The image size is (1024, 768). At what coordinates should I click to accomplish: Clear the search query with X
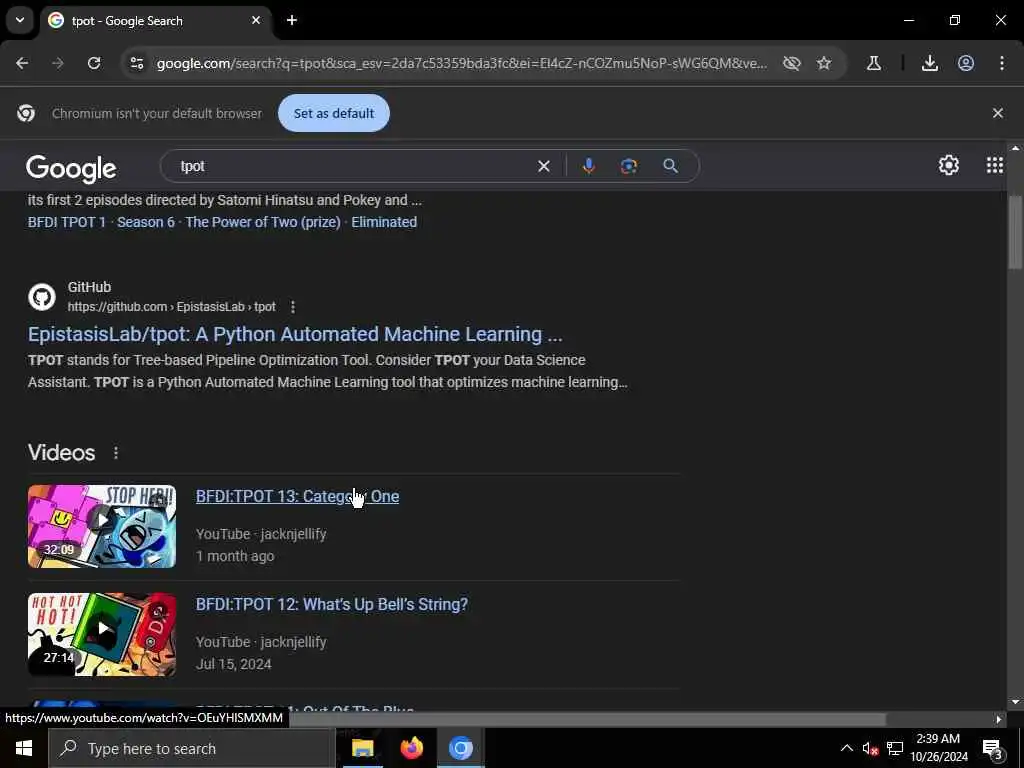coord(543,166)
